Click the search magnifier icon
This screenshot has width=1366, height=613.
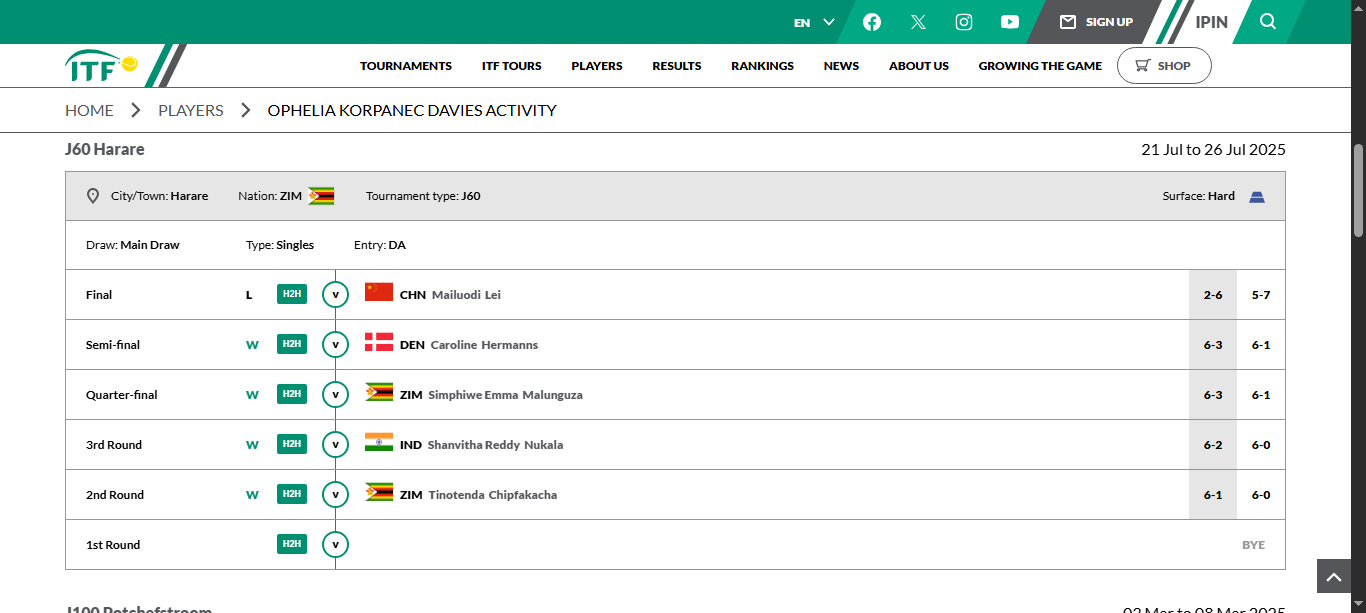click(x=1268, y=22)
